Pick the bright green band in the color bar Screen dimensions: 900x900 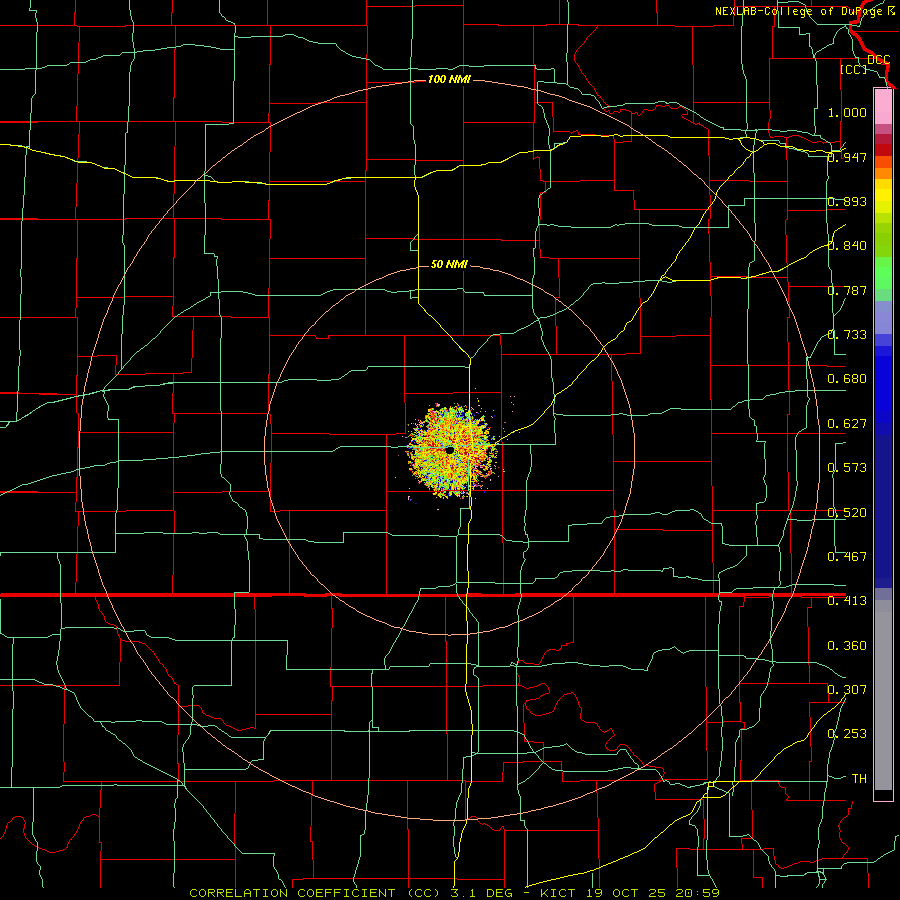[883, 273]
